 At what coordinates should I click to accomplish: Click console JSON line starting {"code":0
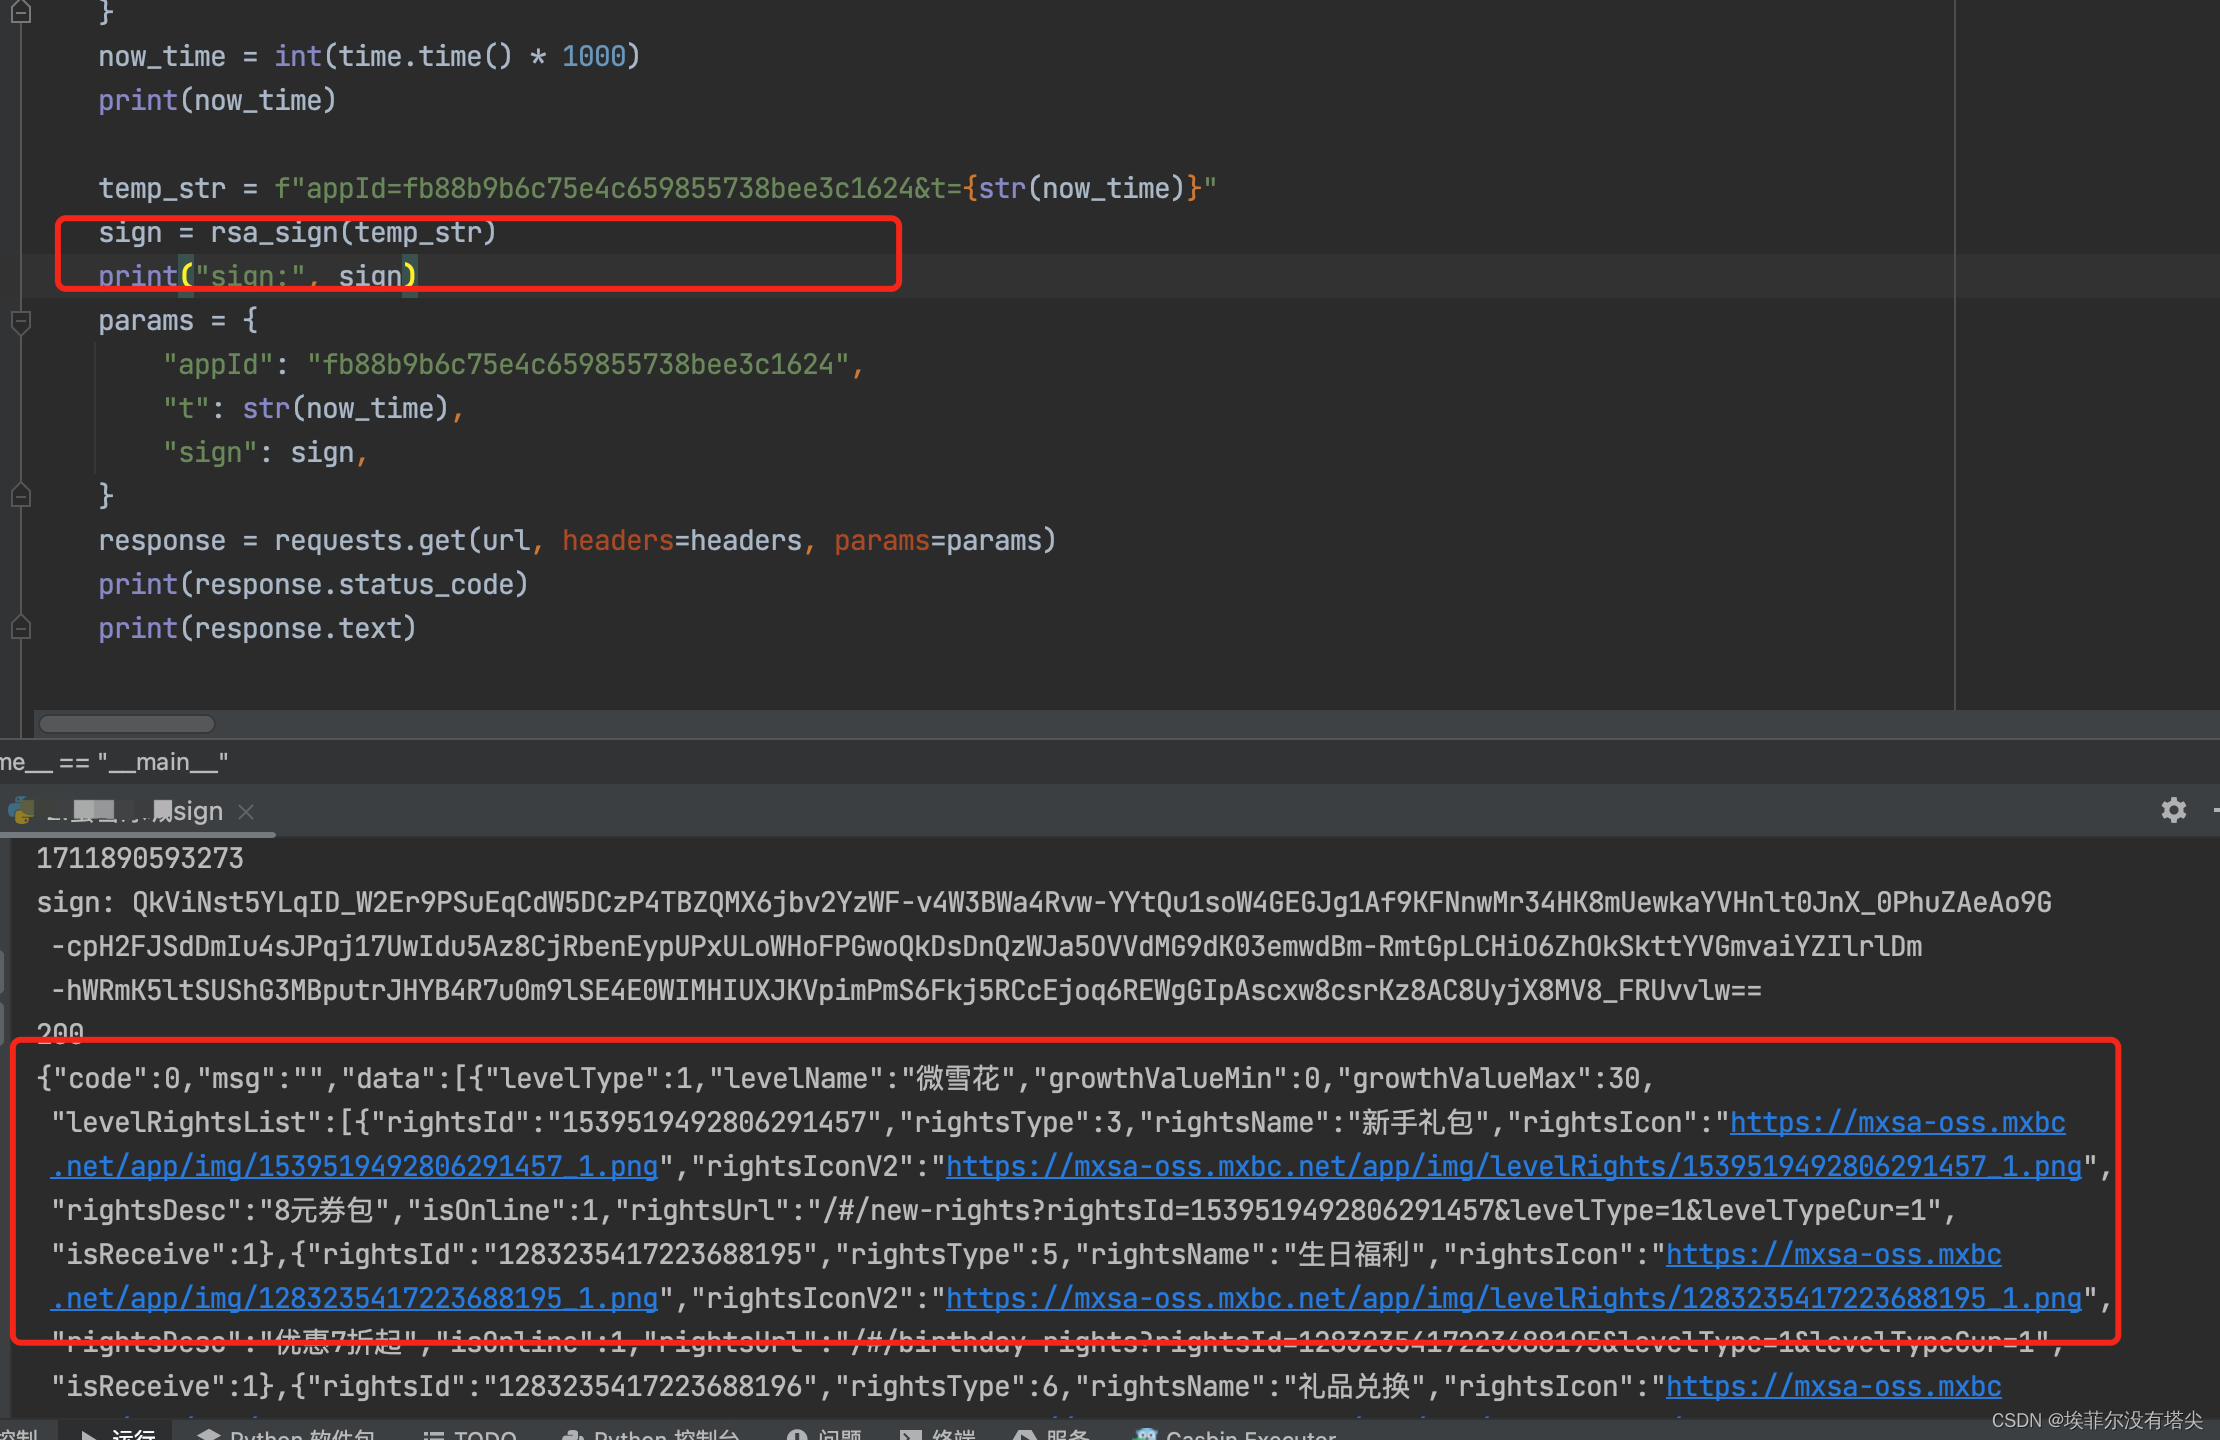coord(846,1078)
